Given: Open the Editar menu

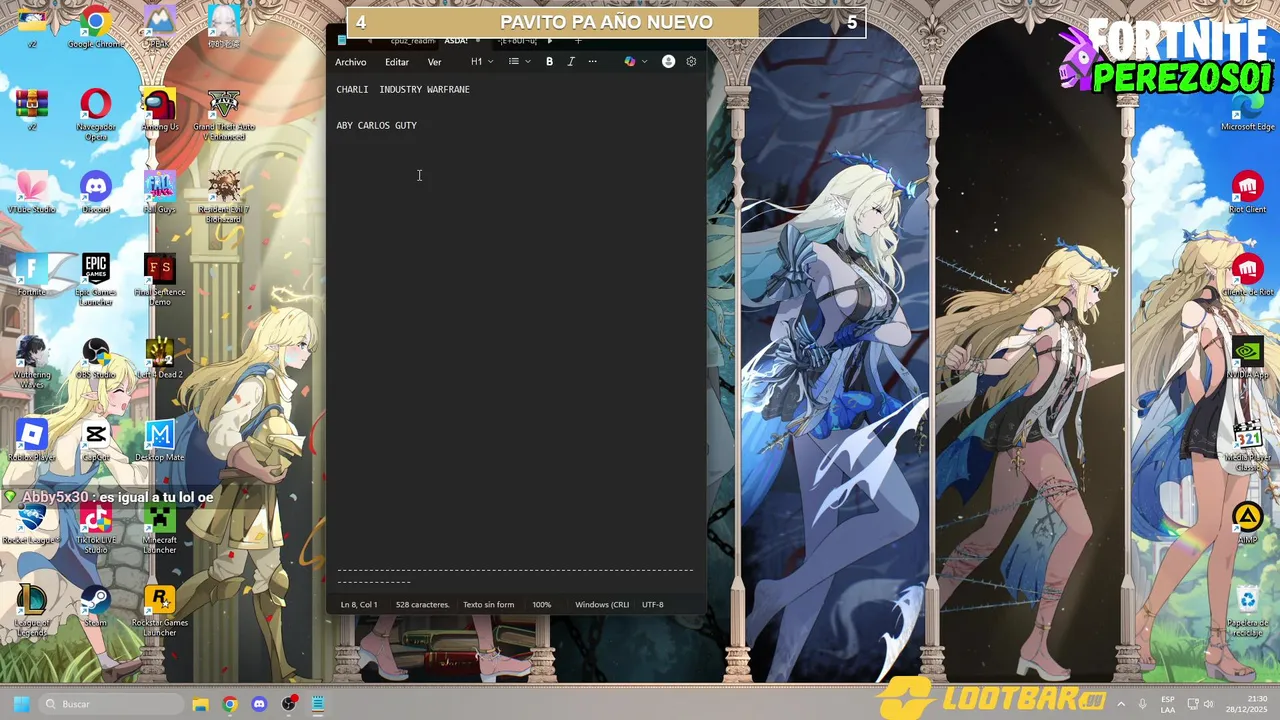Looking at the screenshot, I should pos(397,62).
